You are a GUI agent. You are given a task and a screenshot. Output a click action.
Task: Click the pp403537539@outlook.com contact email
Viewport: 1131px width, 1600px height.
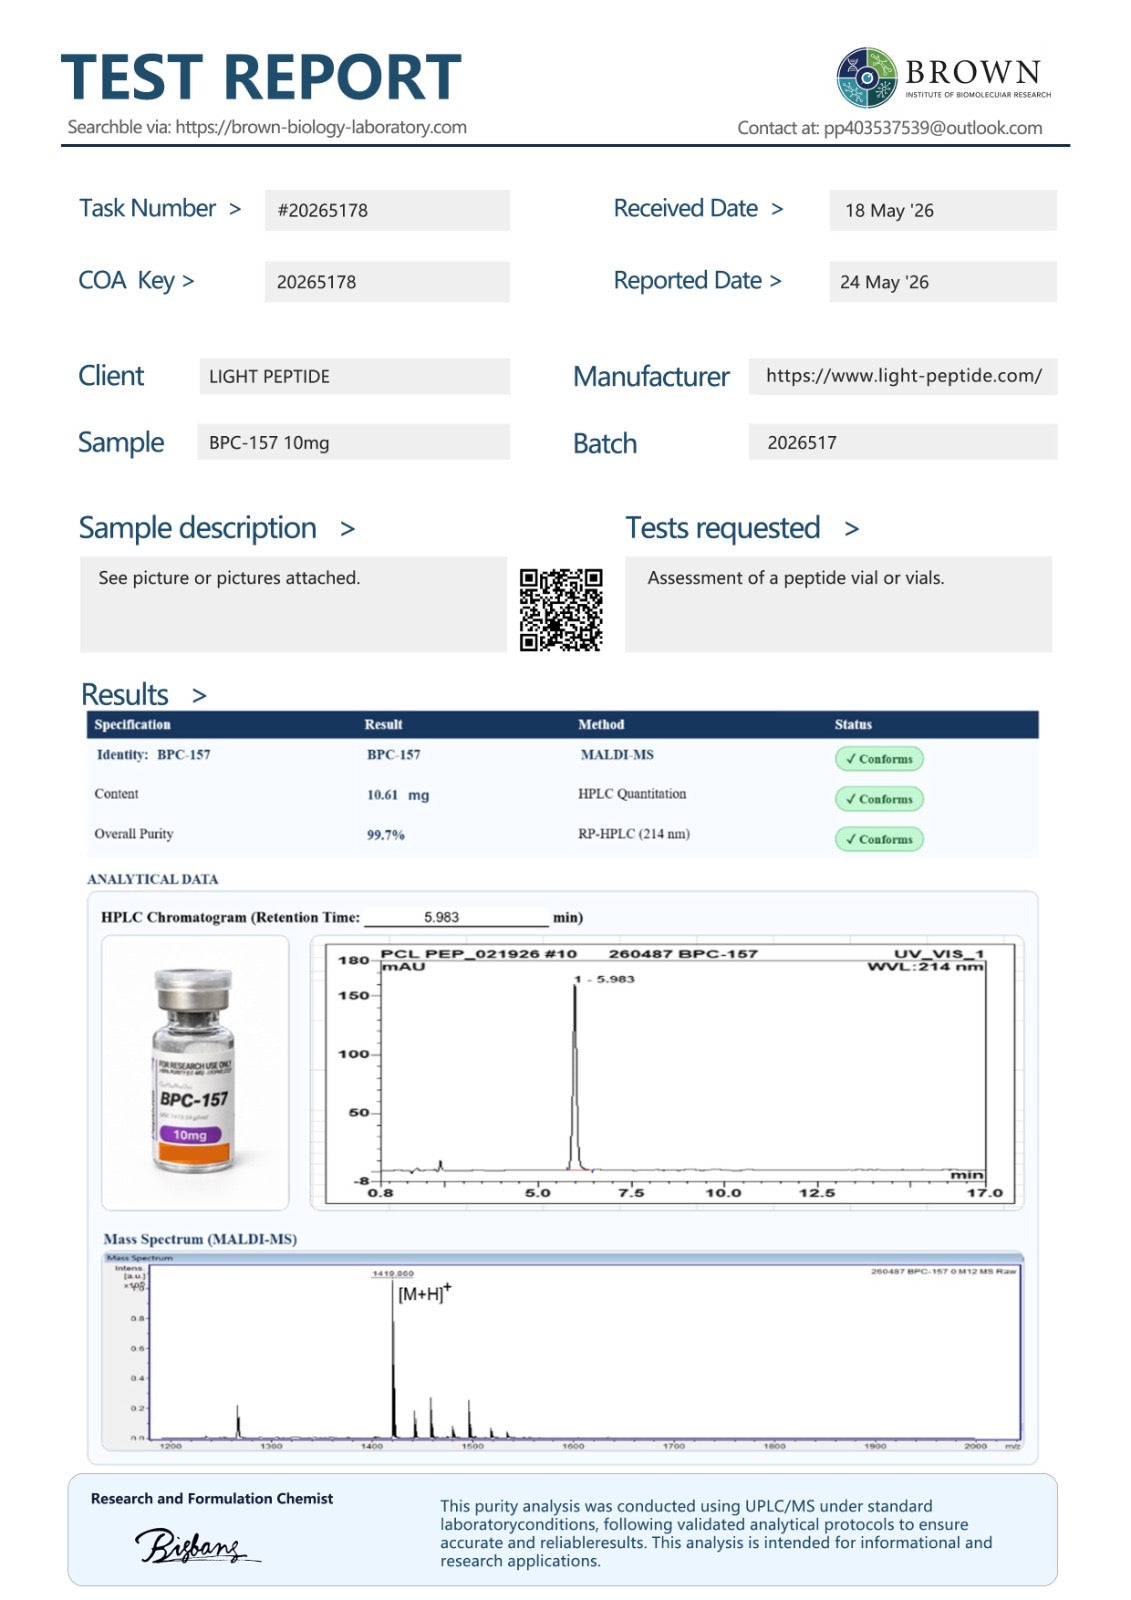[932, 128]
